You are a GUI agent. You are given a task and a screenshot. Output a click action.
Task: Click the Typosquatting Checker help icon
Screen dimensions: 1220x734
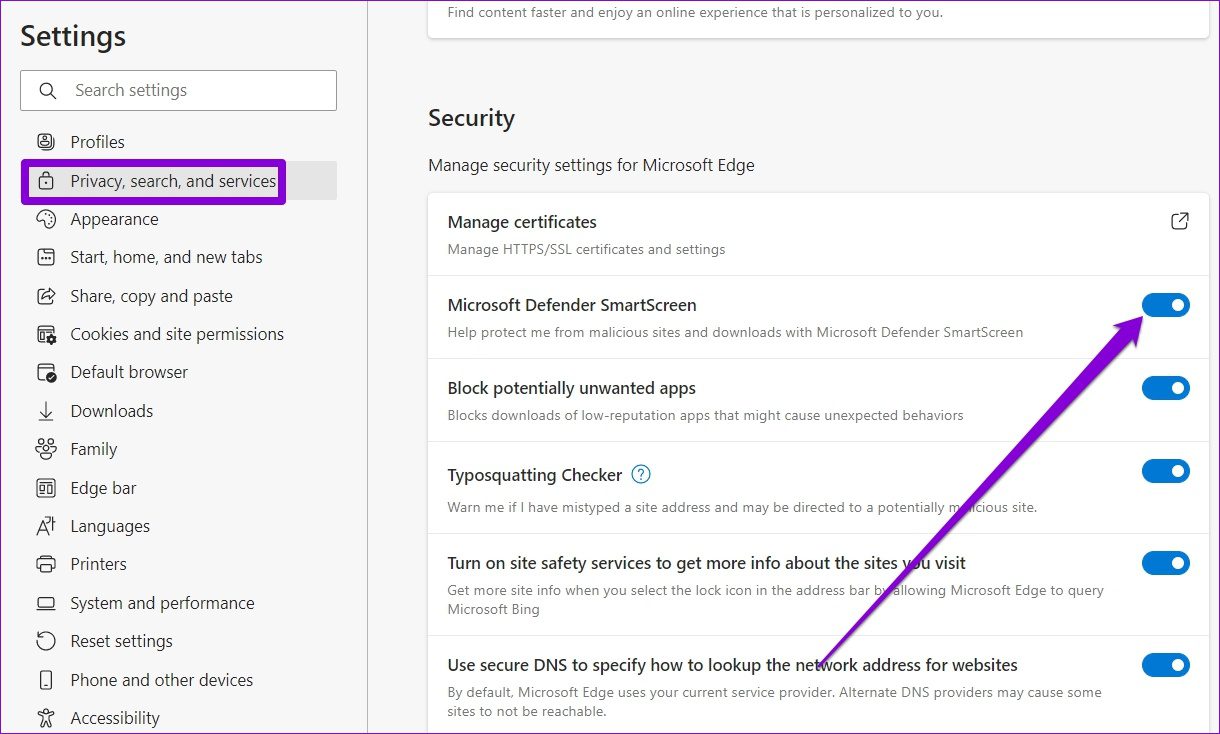click(642, 475)
